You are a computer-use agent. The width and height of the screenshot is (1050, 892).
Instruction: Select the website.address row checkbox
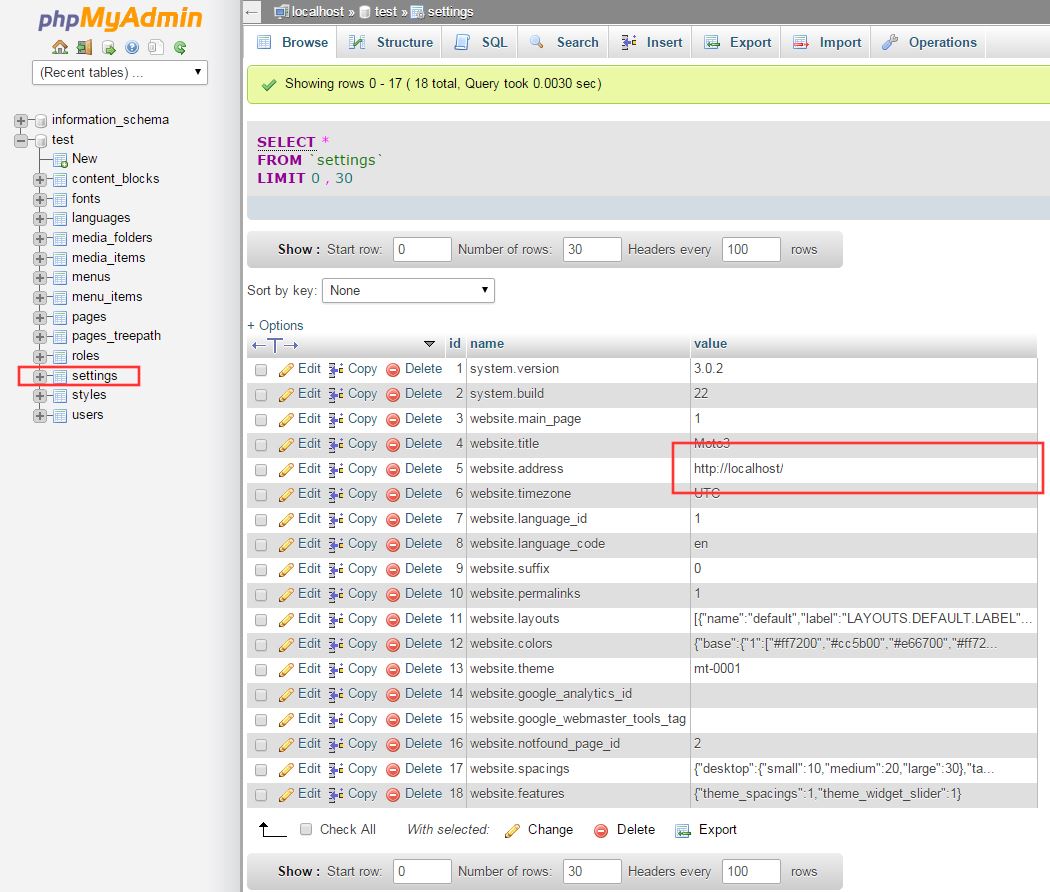[x=261, y=469]
